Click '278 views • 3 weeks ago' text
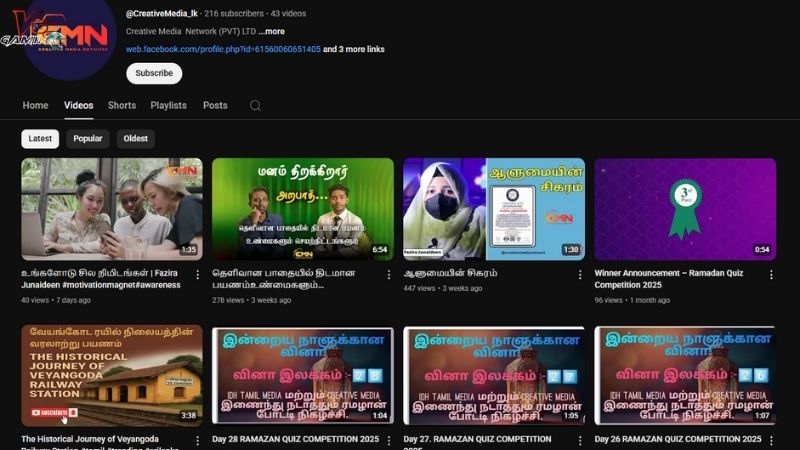 252,301
